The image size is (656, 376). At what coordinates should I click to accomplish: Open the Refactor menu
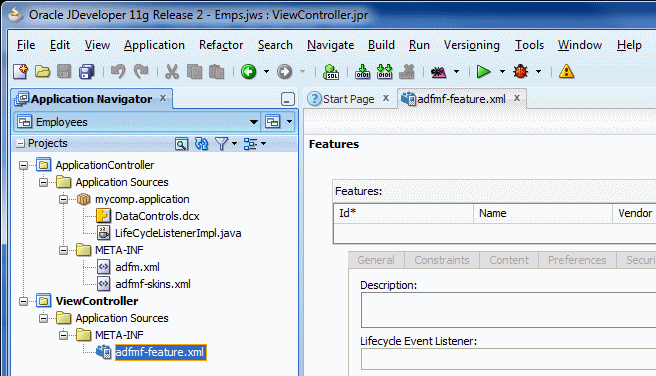221,45
